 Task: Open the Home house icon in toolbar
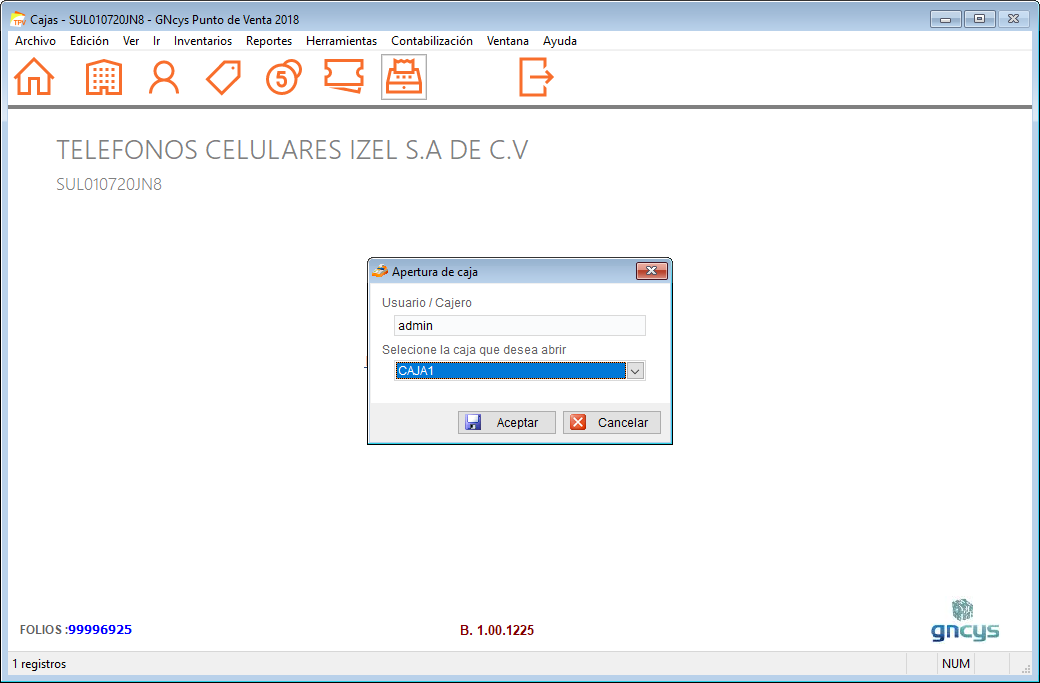pos(34,77)
